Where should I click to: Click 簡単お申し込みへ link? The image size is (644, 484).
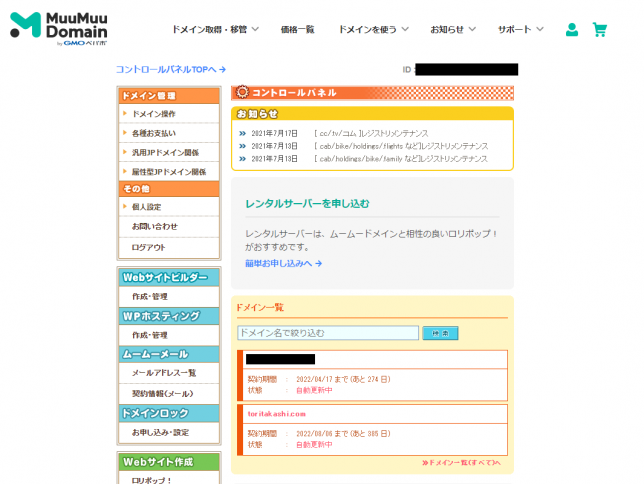284,264
